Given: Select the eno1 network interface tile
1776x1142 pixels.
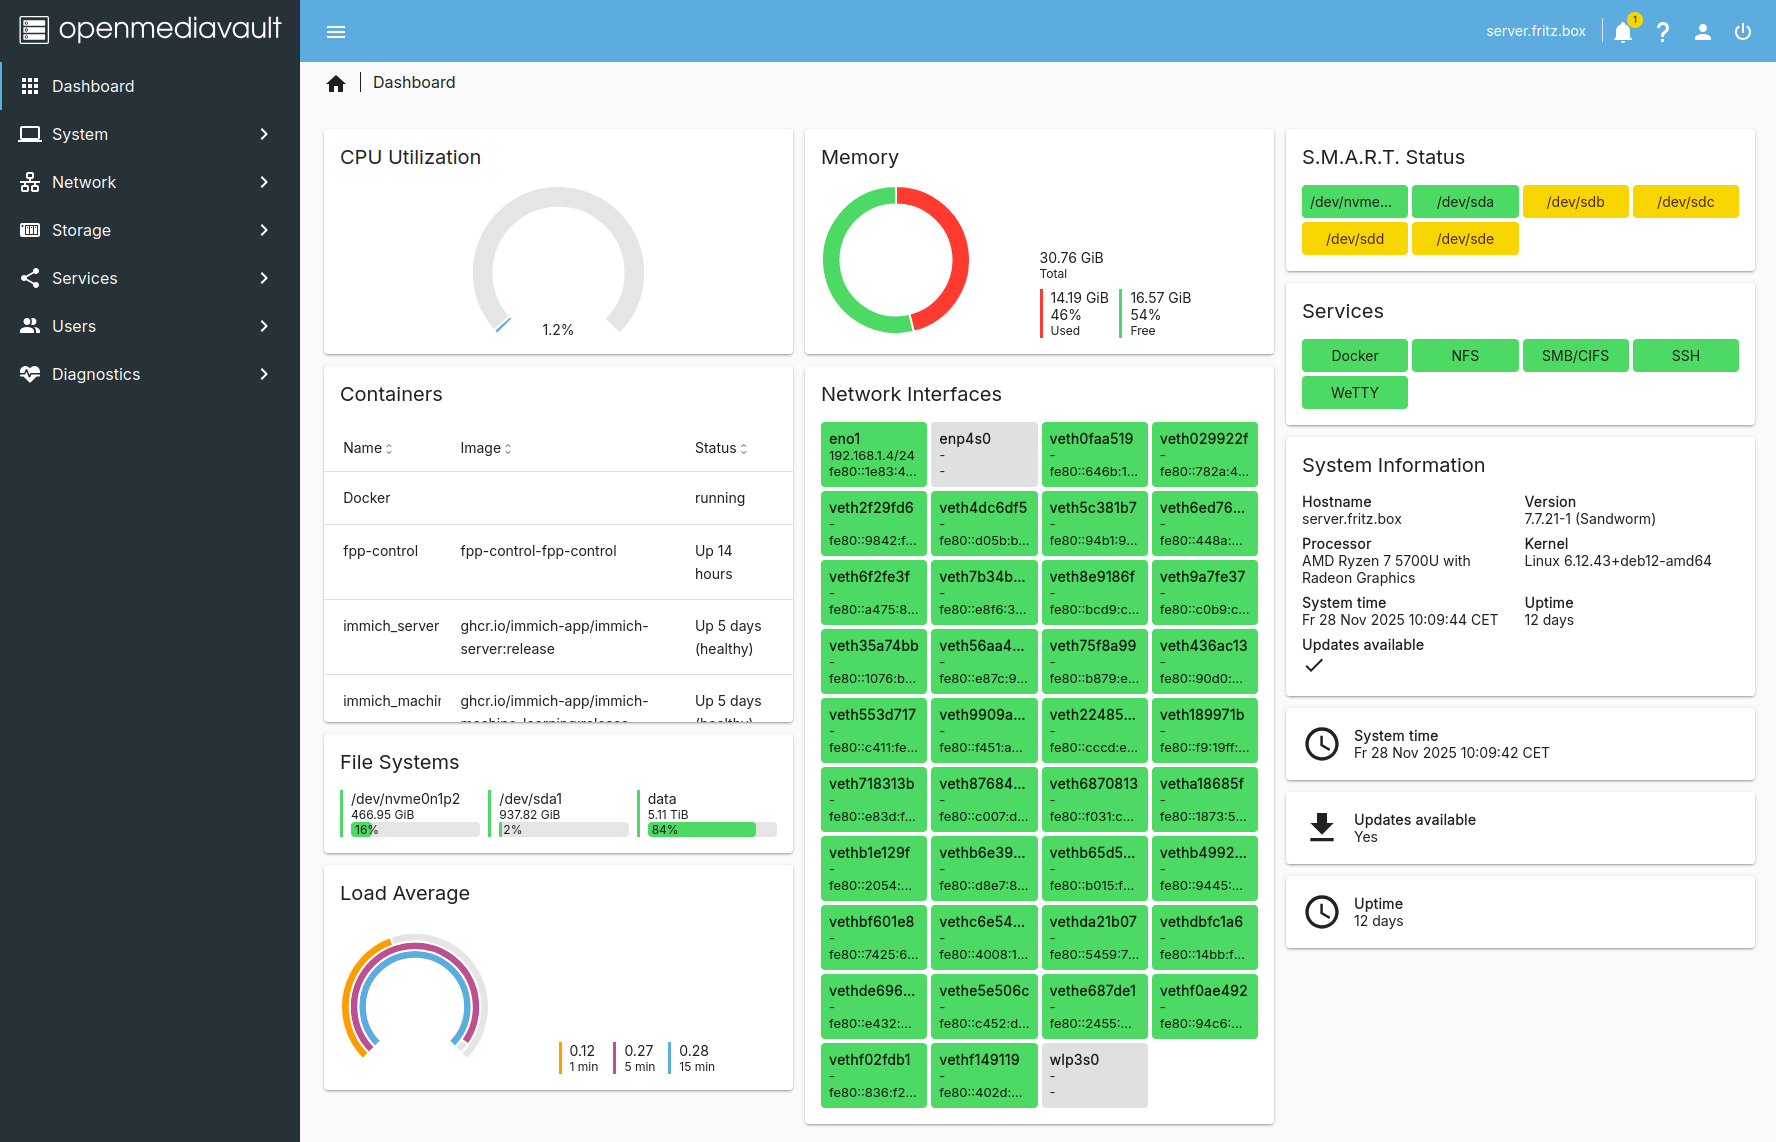Looking at the screenshot, I should click(x=873, y=454).
